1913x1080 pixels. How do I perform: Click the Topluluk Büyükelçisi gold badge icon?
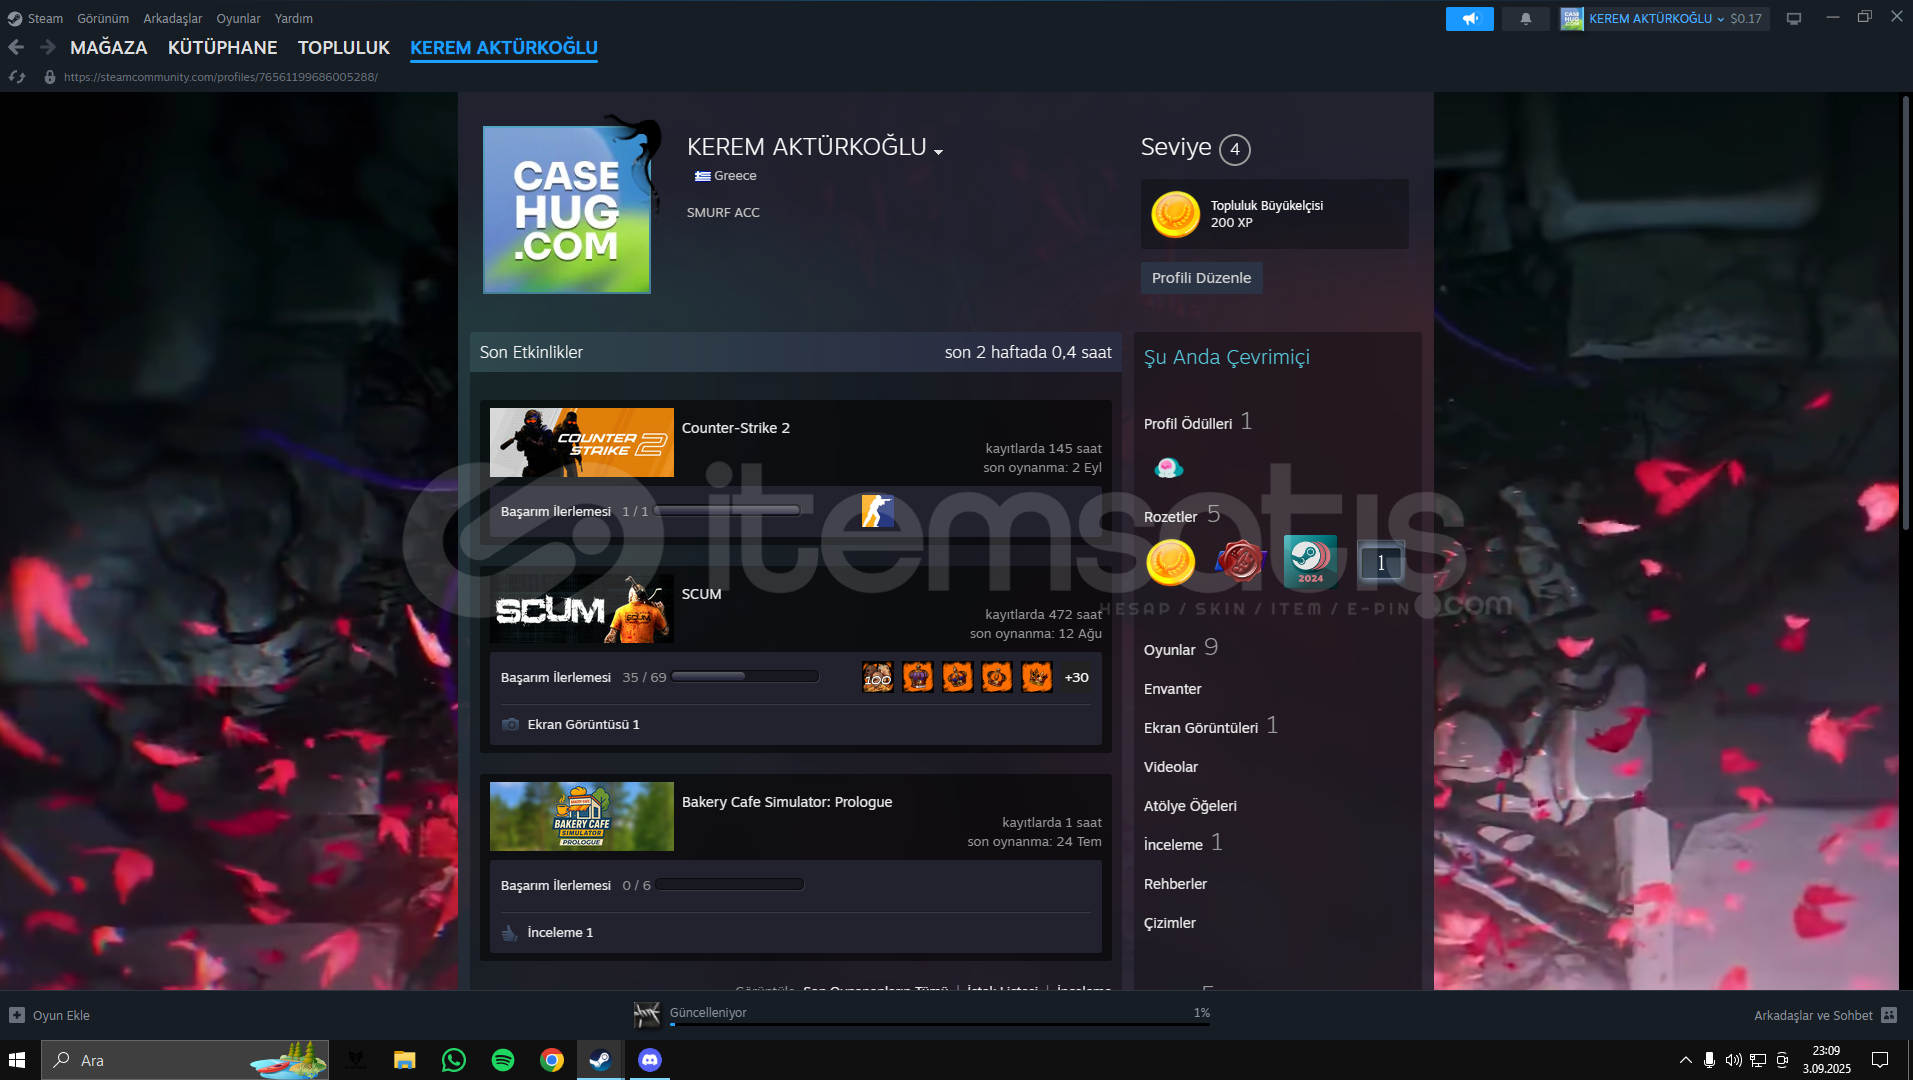tap(1175, 214)
